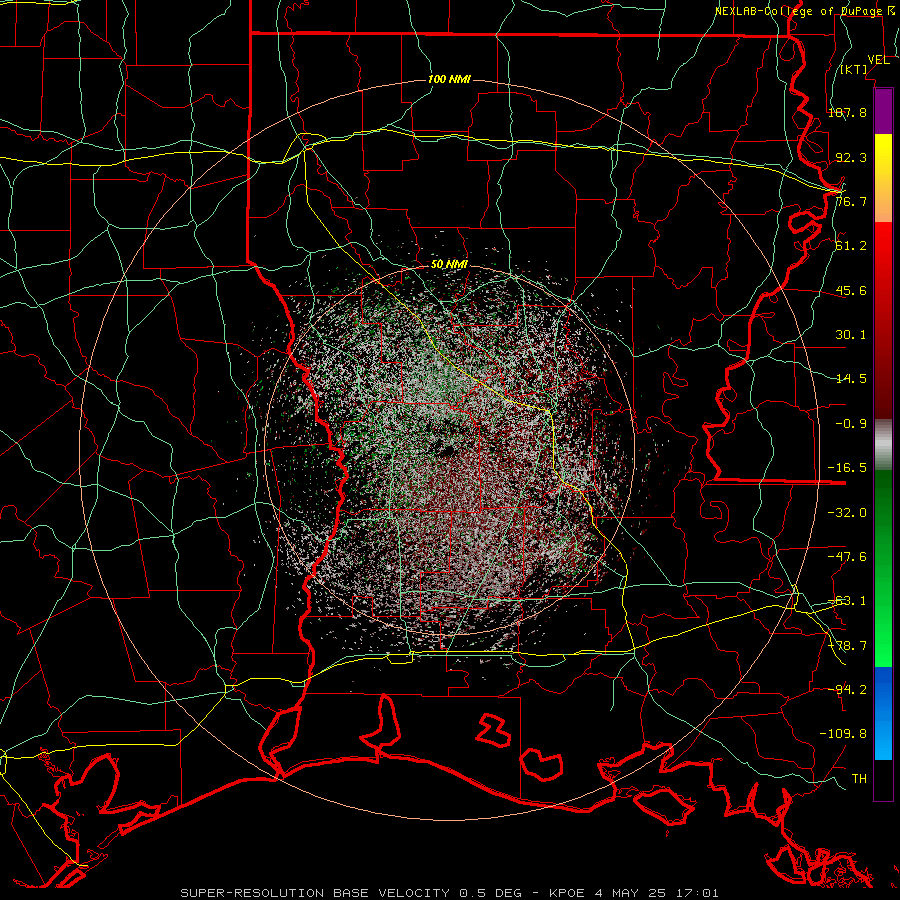This screenshot has height=900, width=900.
Task: Click the -47.6 velocity scale value
Action: tap(847, 557)
